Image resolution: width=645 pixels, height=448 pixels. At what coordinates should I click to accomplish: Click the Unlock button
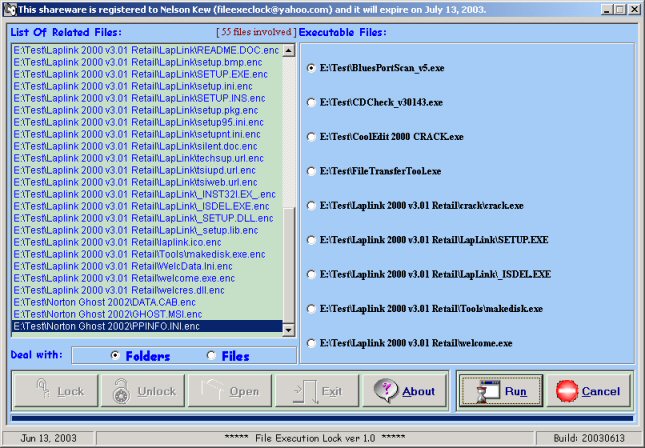click(143, 390)
